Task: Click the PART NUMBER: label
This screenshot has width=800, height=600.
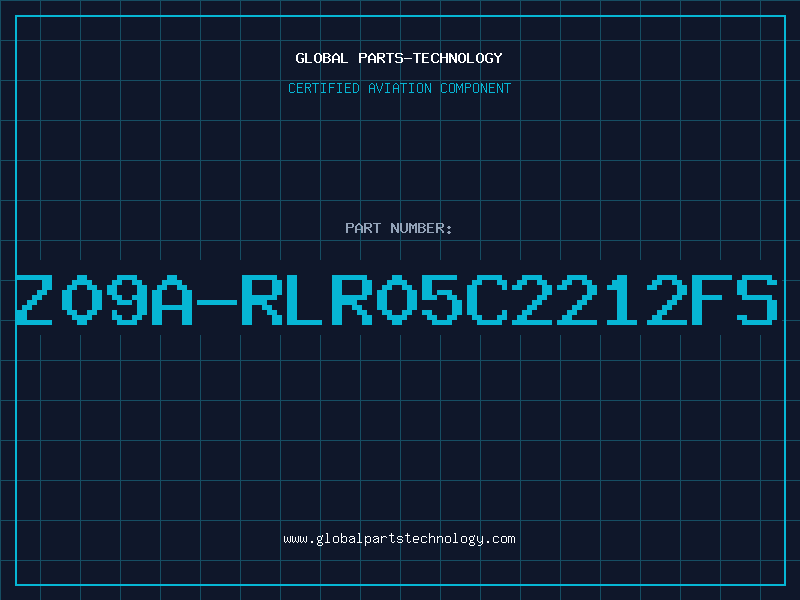Action: [x=398, y=228]
